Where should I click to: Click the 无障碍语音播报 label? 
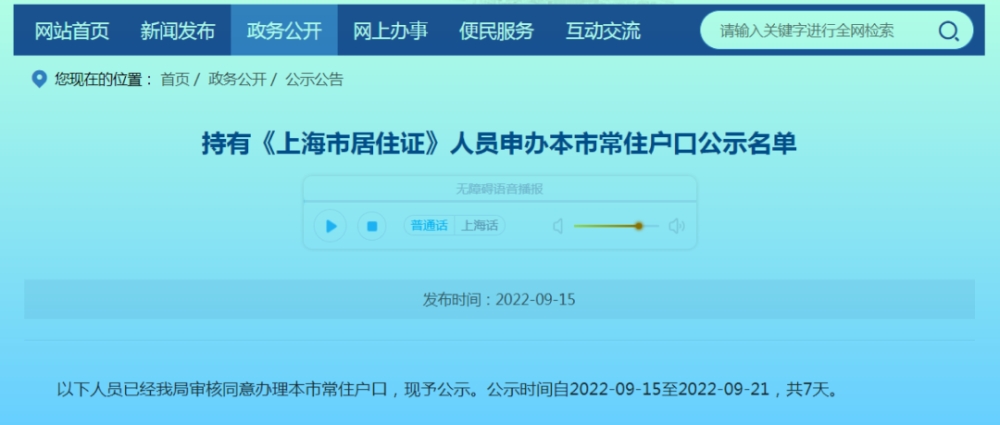pos(499,189)
